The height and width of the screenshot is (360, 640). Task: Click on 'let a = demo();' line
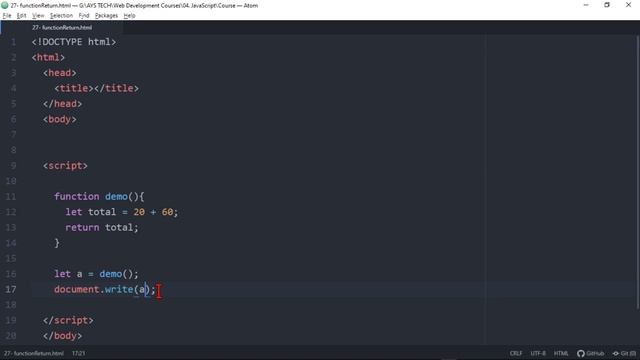pyautogui.click(x=96, y=274)
